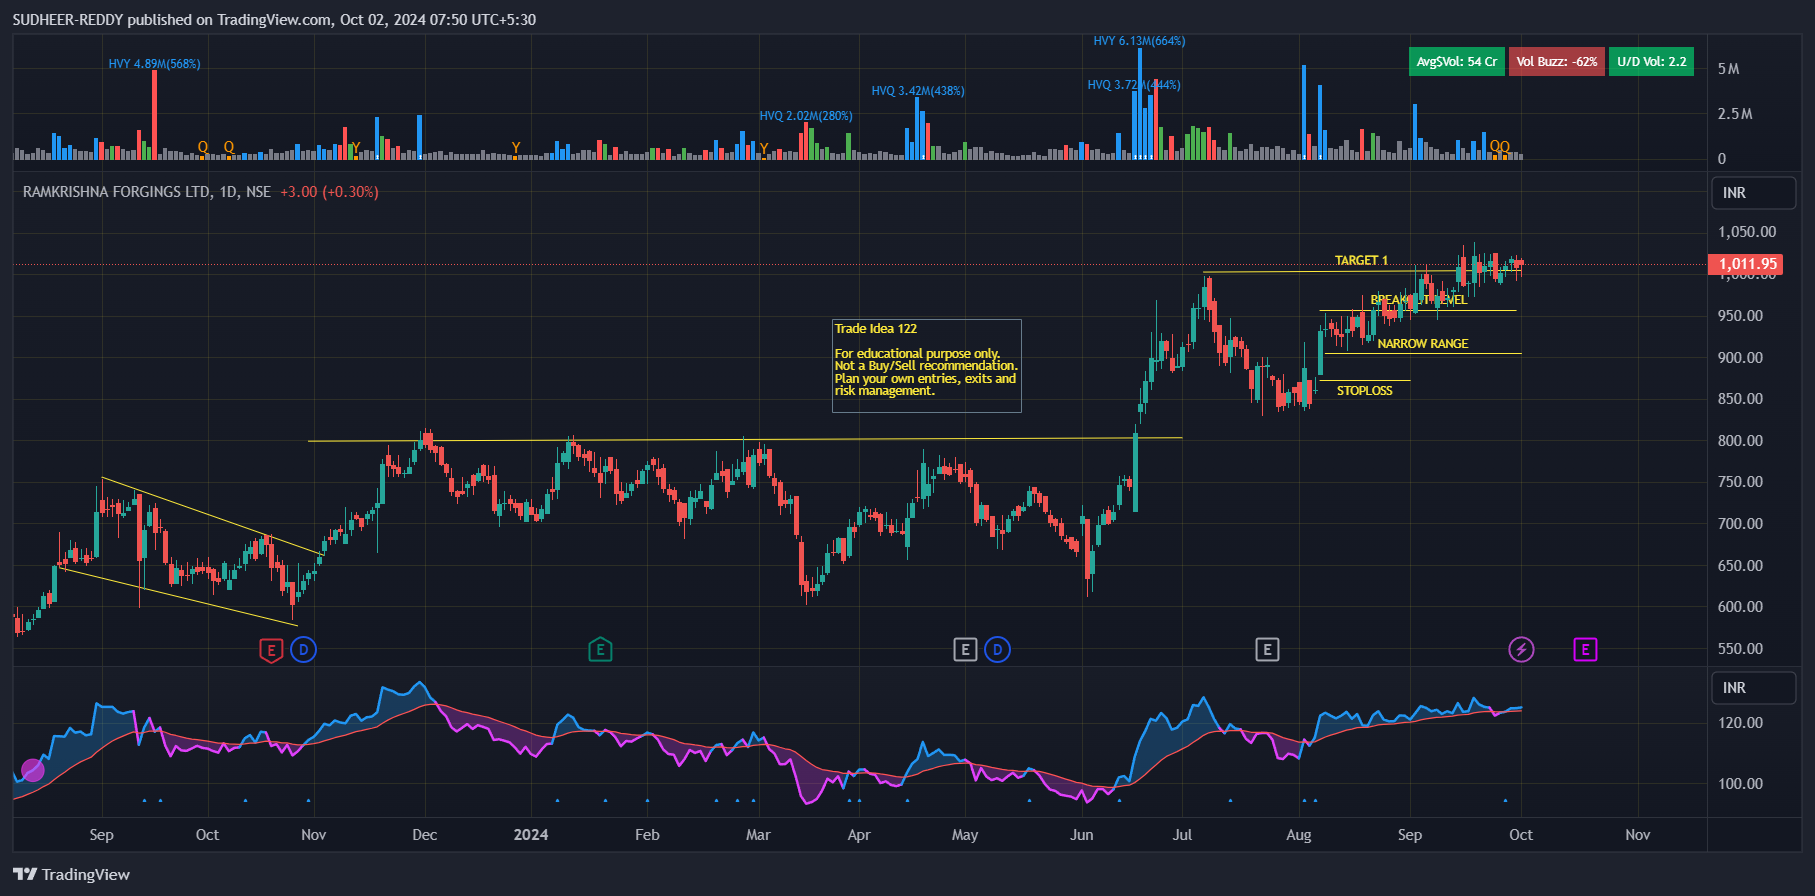This screenshot has height=896, width=1815.
Task: Click the 700.00 price axis label
Action: (x=1740, y=524)
